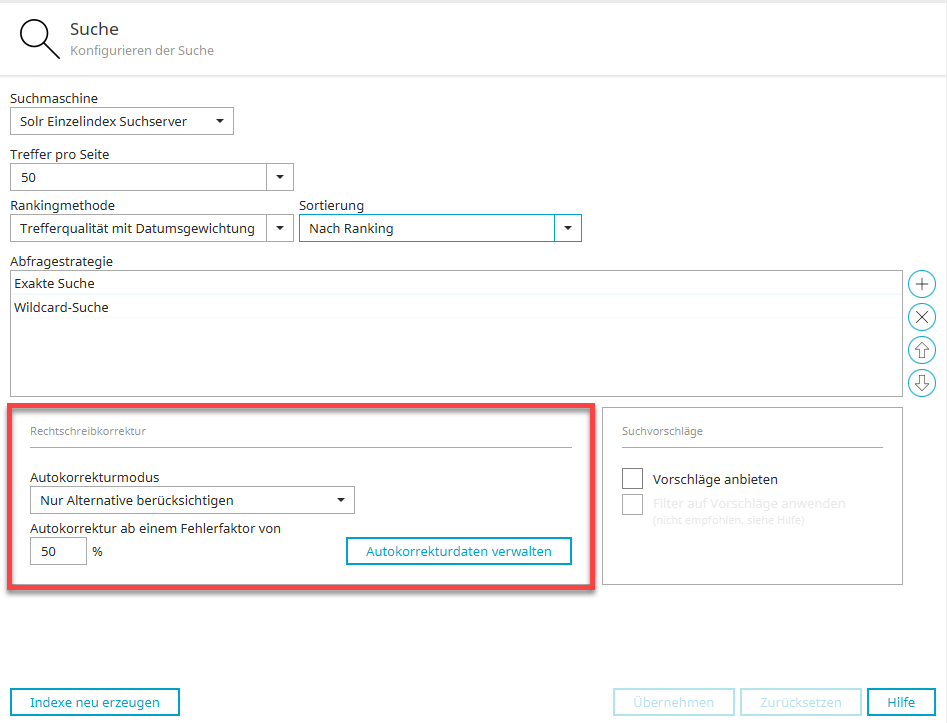The image size is (947, 723).
Task: Click the Übernehmen button
Action: click(673, 702)
